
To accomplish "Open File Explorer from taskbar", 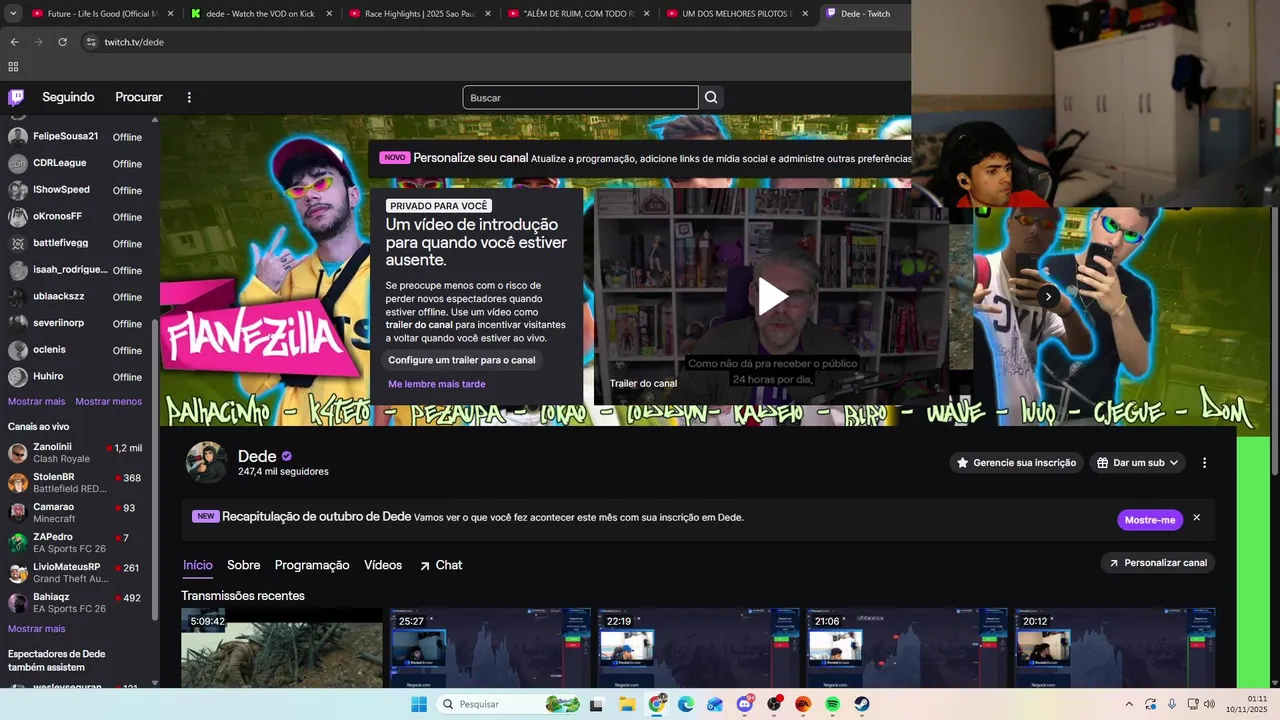I will pyautogui.click(x=627, y=704).
